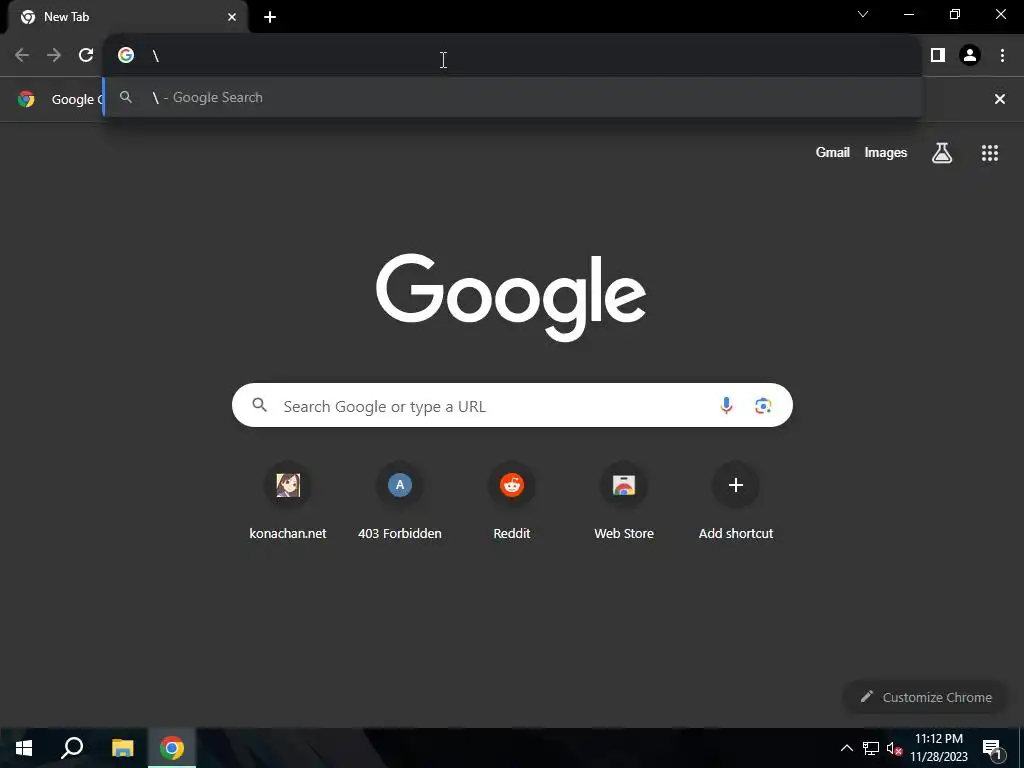
Task: Open the Google apps grid
Action: tap(989, 153)
